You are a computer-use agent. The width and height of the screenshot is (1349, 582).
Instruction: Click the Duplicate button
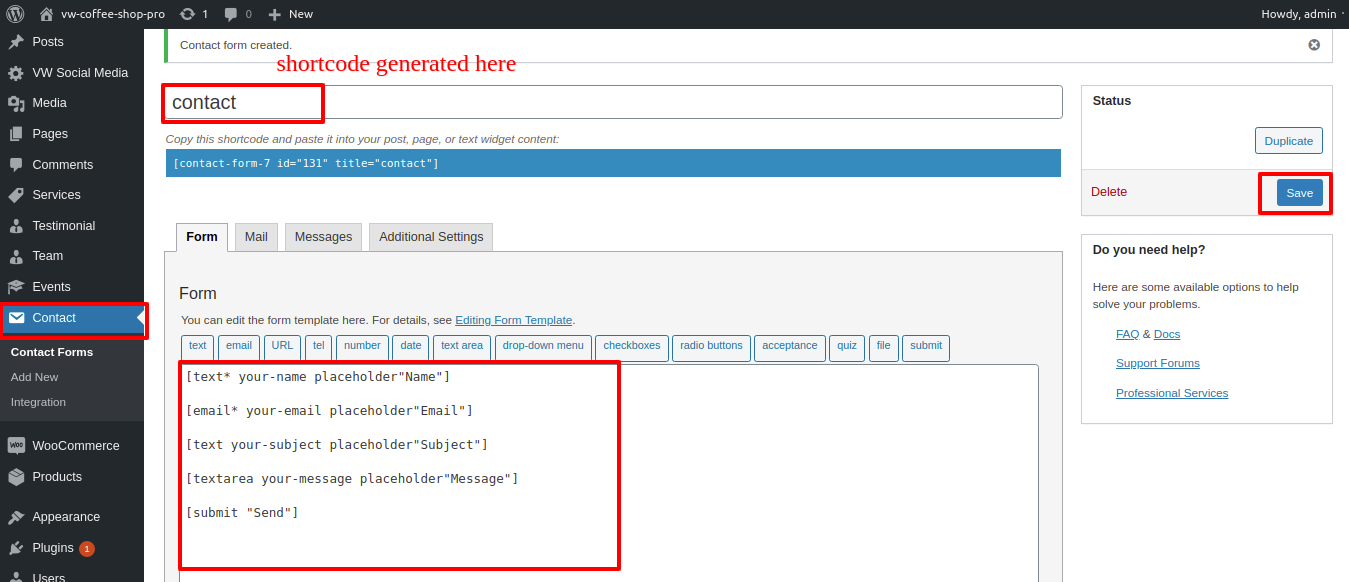(x=1288, y=141)
